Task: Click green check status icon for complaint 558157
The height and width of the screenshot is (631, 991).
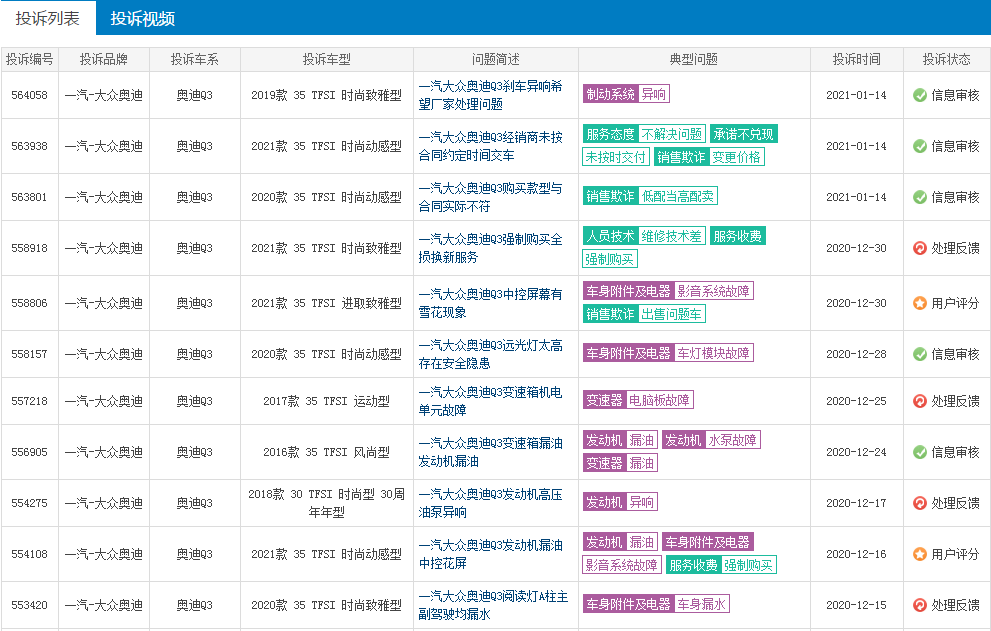Action: (x=920, y=354)
